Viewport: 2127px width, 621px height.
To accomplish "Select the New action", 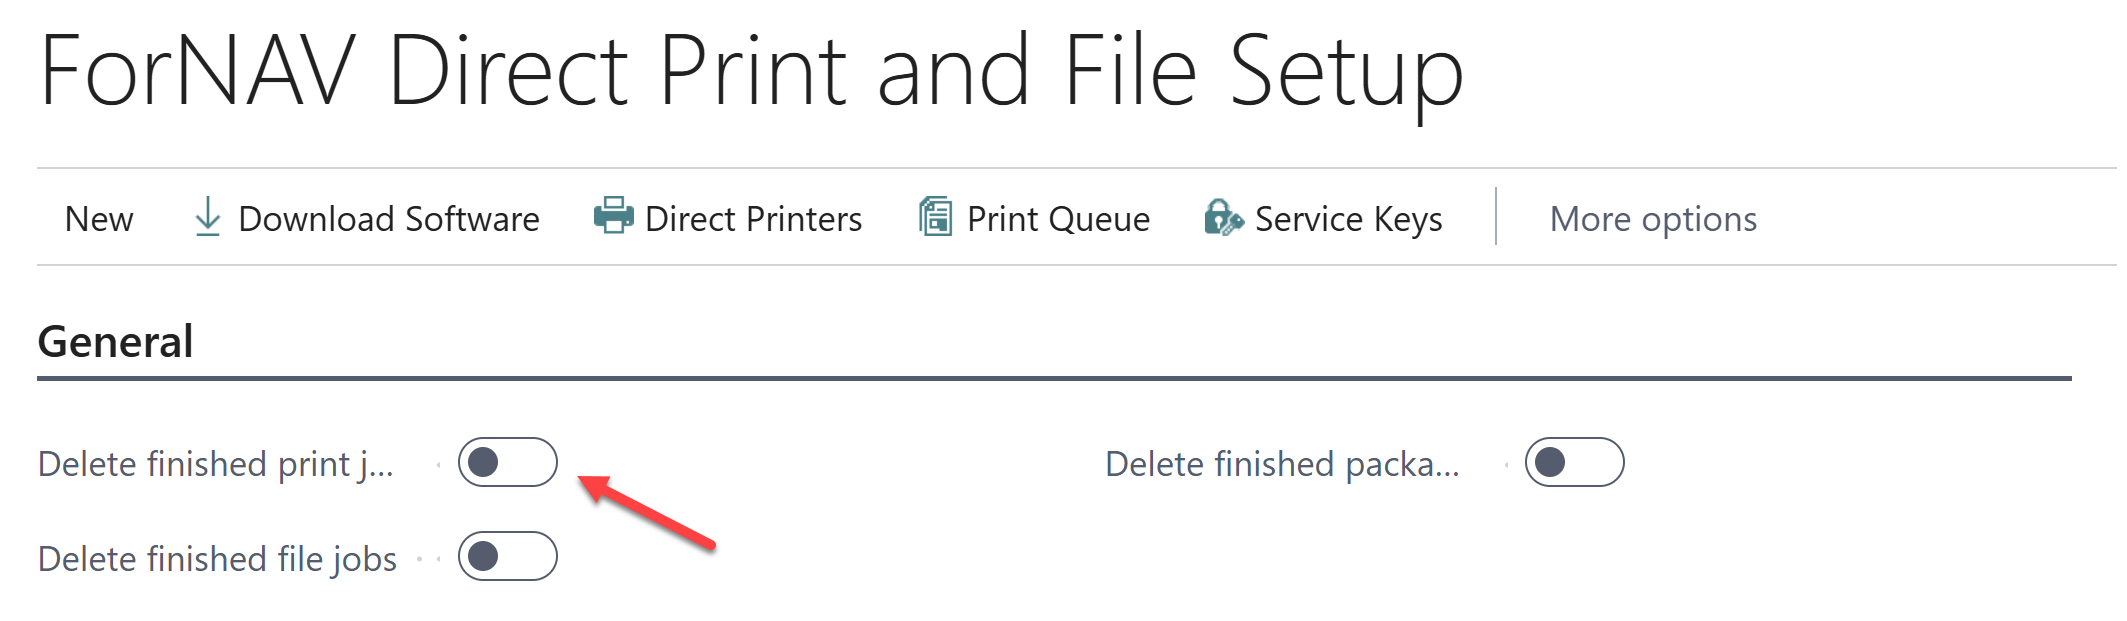I will (x=99, y=218).
